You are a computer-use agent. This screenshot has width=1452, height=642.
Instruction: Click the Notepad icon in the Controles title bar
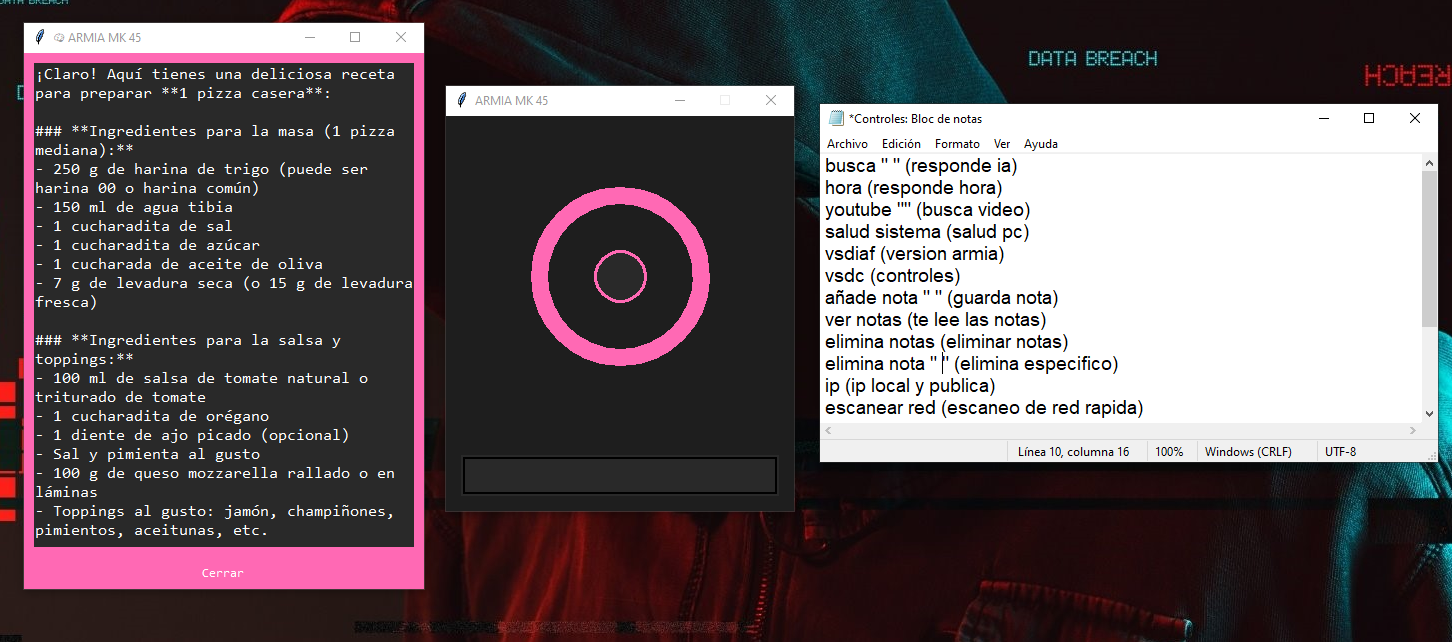tap(836, 118)
